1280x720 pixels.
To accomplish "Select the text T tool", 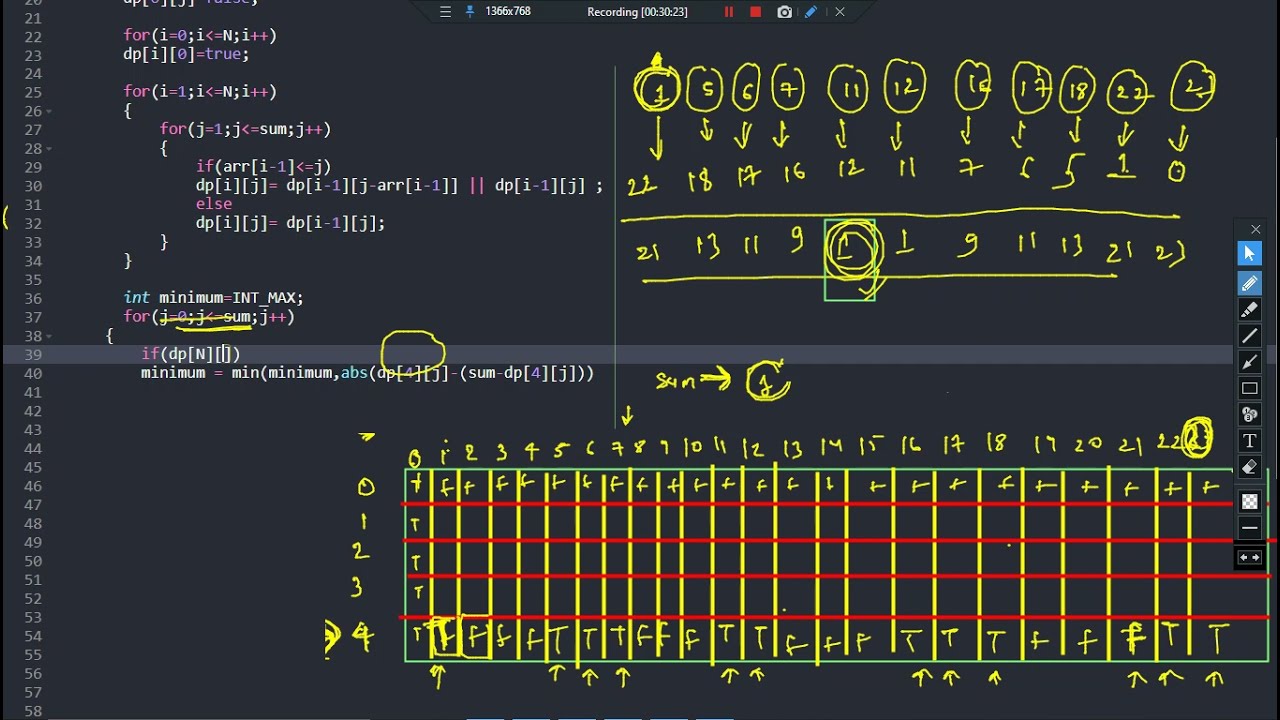I will (1250, 441).
